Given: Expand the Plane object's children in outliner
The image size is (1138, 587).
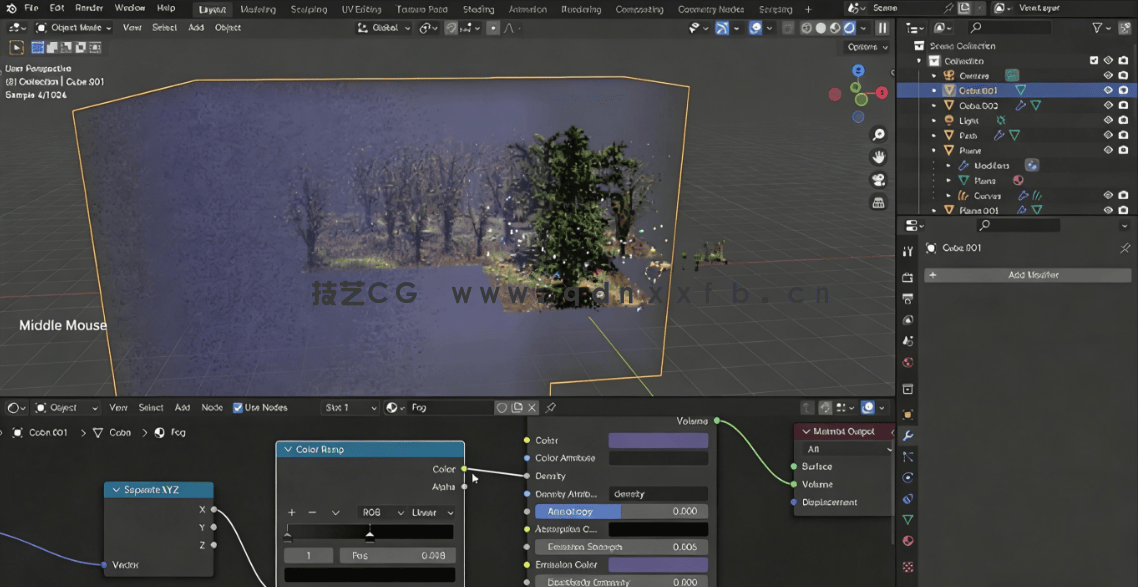Looking at the screenshot, I should [x=933, y=150].
